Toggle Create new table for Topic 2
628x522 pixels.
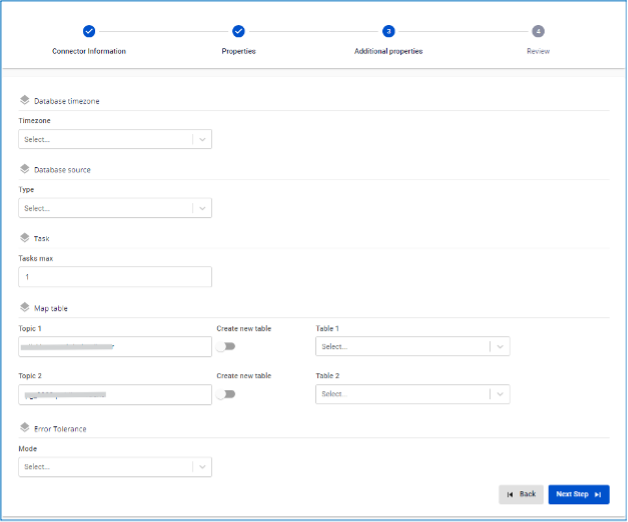(x=225, y=394)
